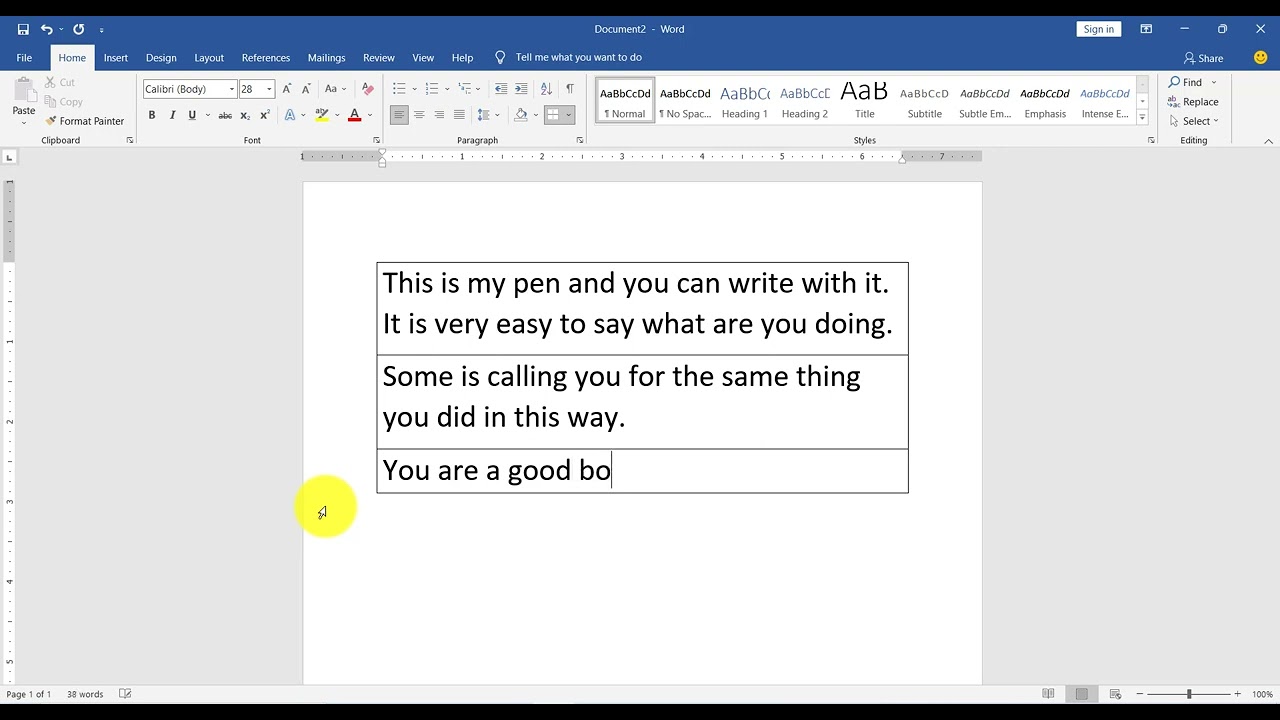Toggle Superscript formatting
Viewport: 1280px width, 720px height.
coord(265,115)
